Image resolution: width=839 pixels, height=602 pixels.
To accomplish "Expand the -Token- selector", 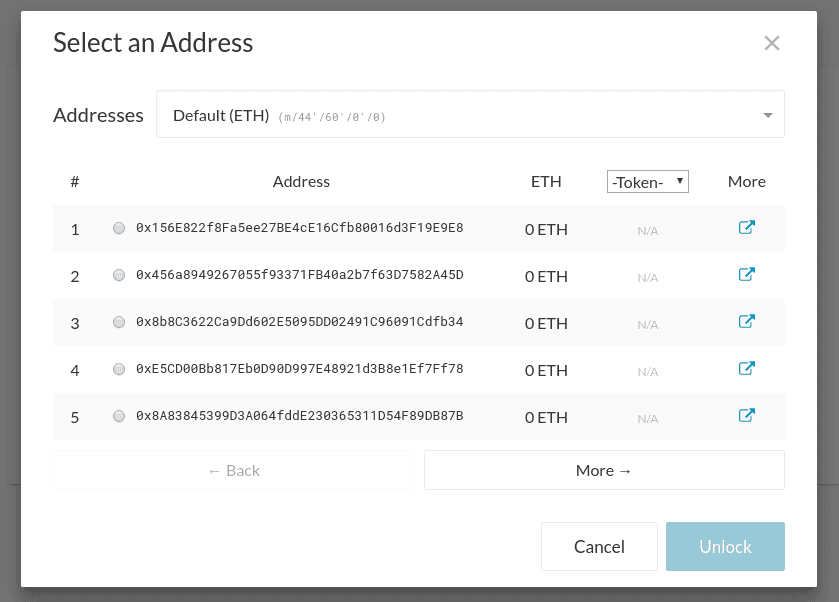I will tap(647, 182).
